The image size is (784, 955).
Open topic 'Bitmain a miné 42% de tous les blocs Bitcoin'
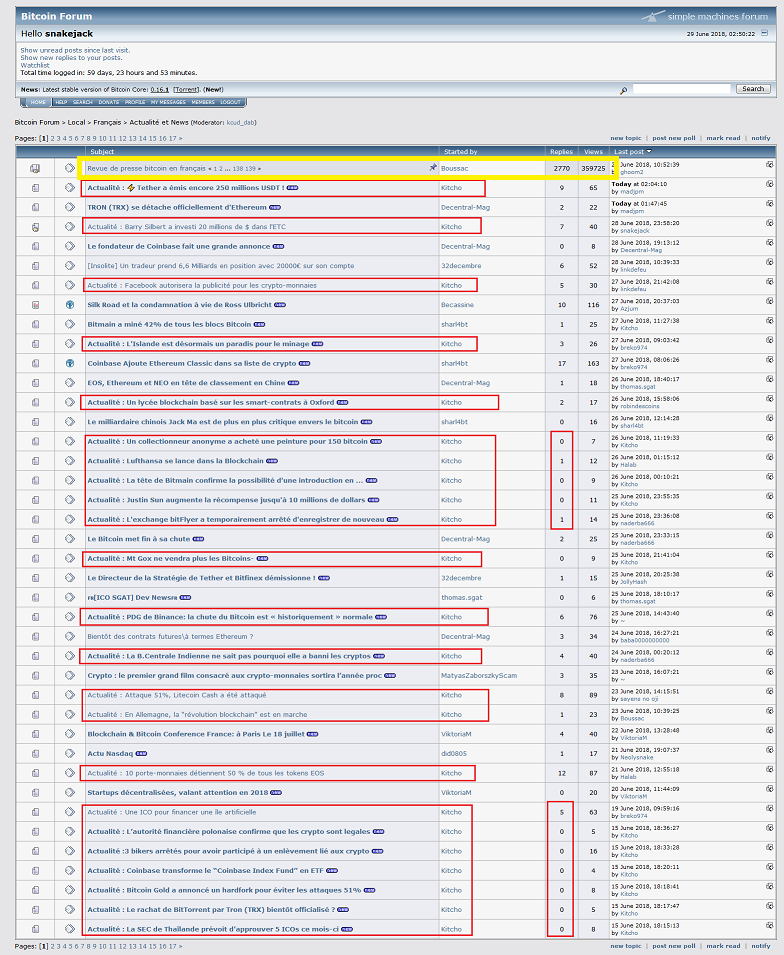169,325
